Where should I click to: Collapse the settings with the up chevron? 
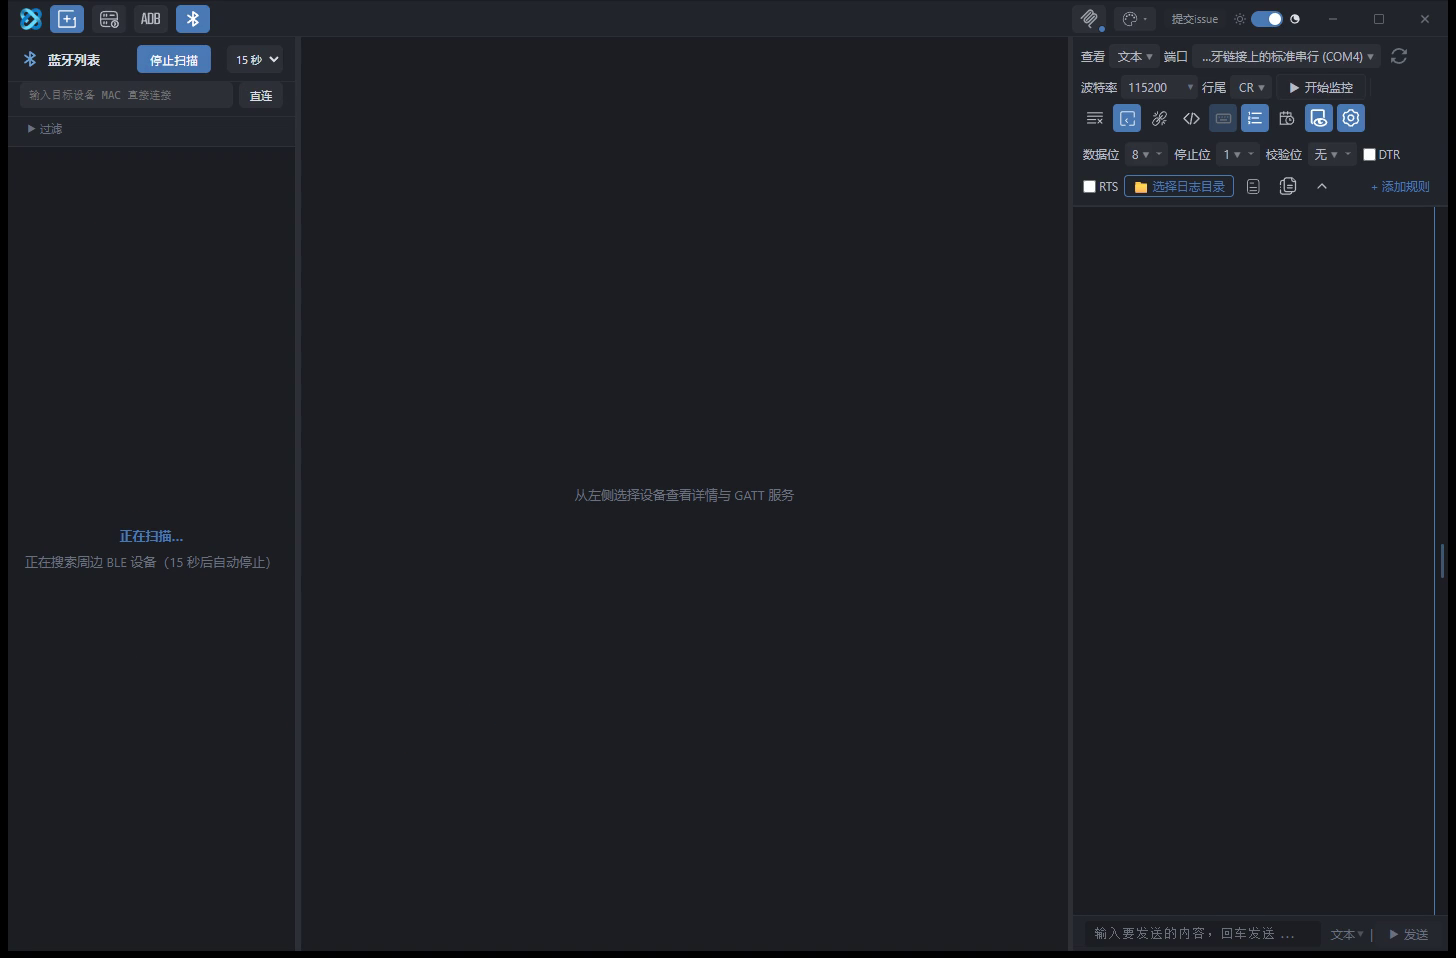(x=1322, y=187)
